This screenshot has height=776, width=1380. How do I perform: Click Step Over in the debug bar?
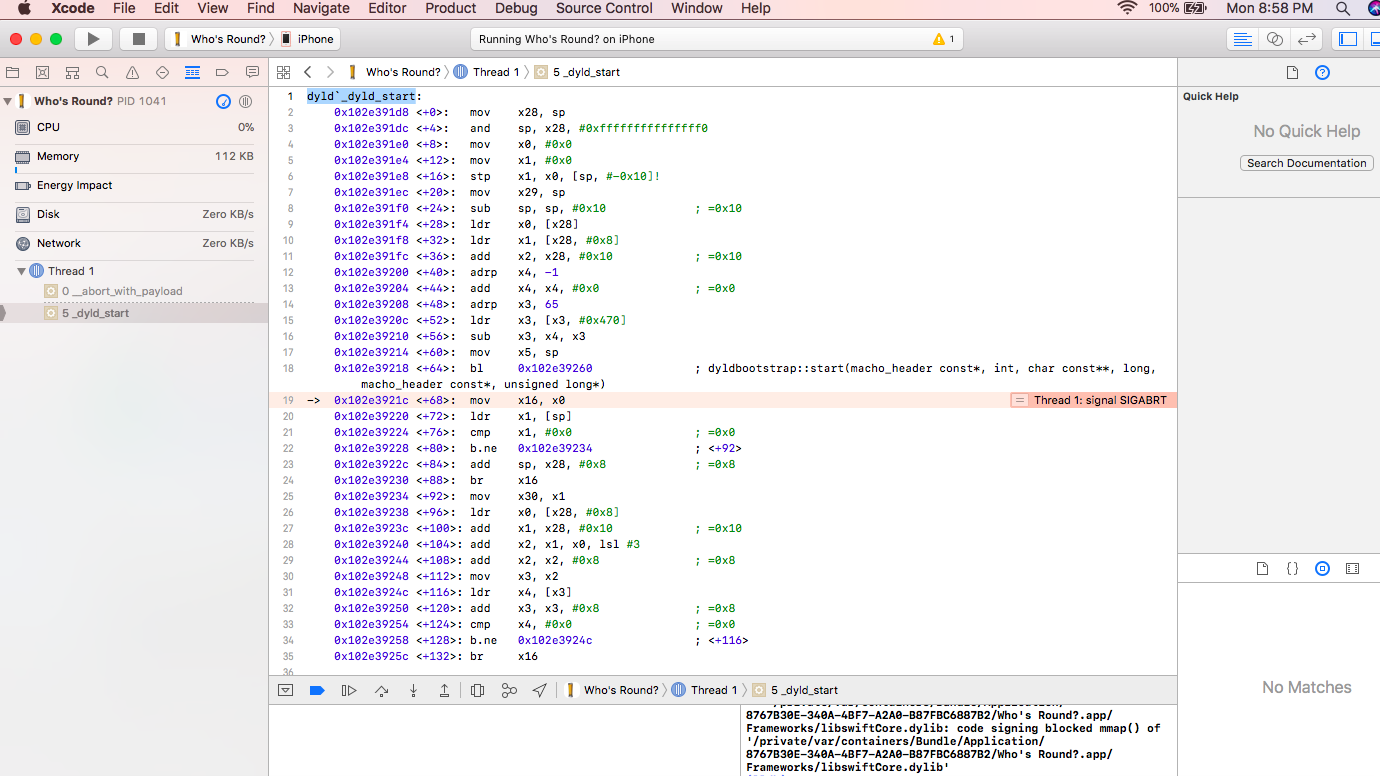coord(381,690)
